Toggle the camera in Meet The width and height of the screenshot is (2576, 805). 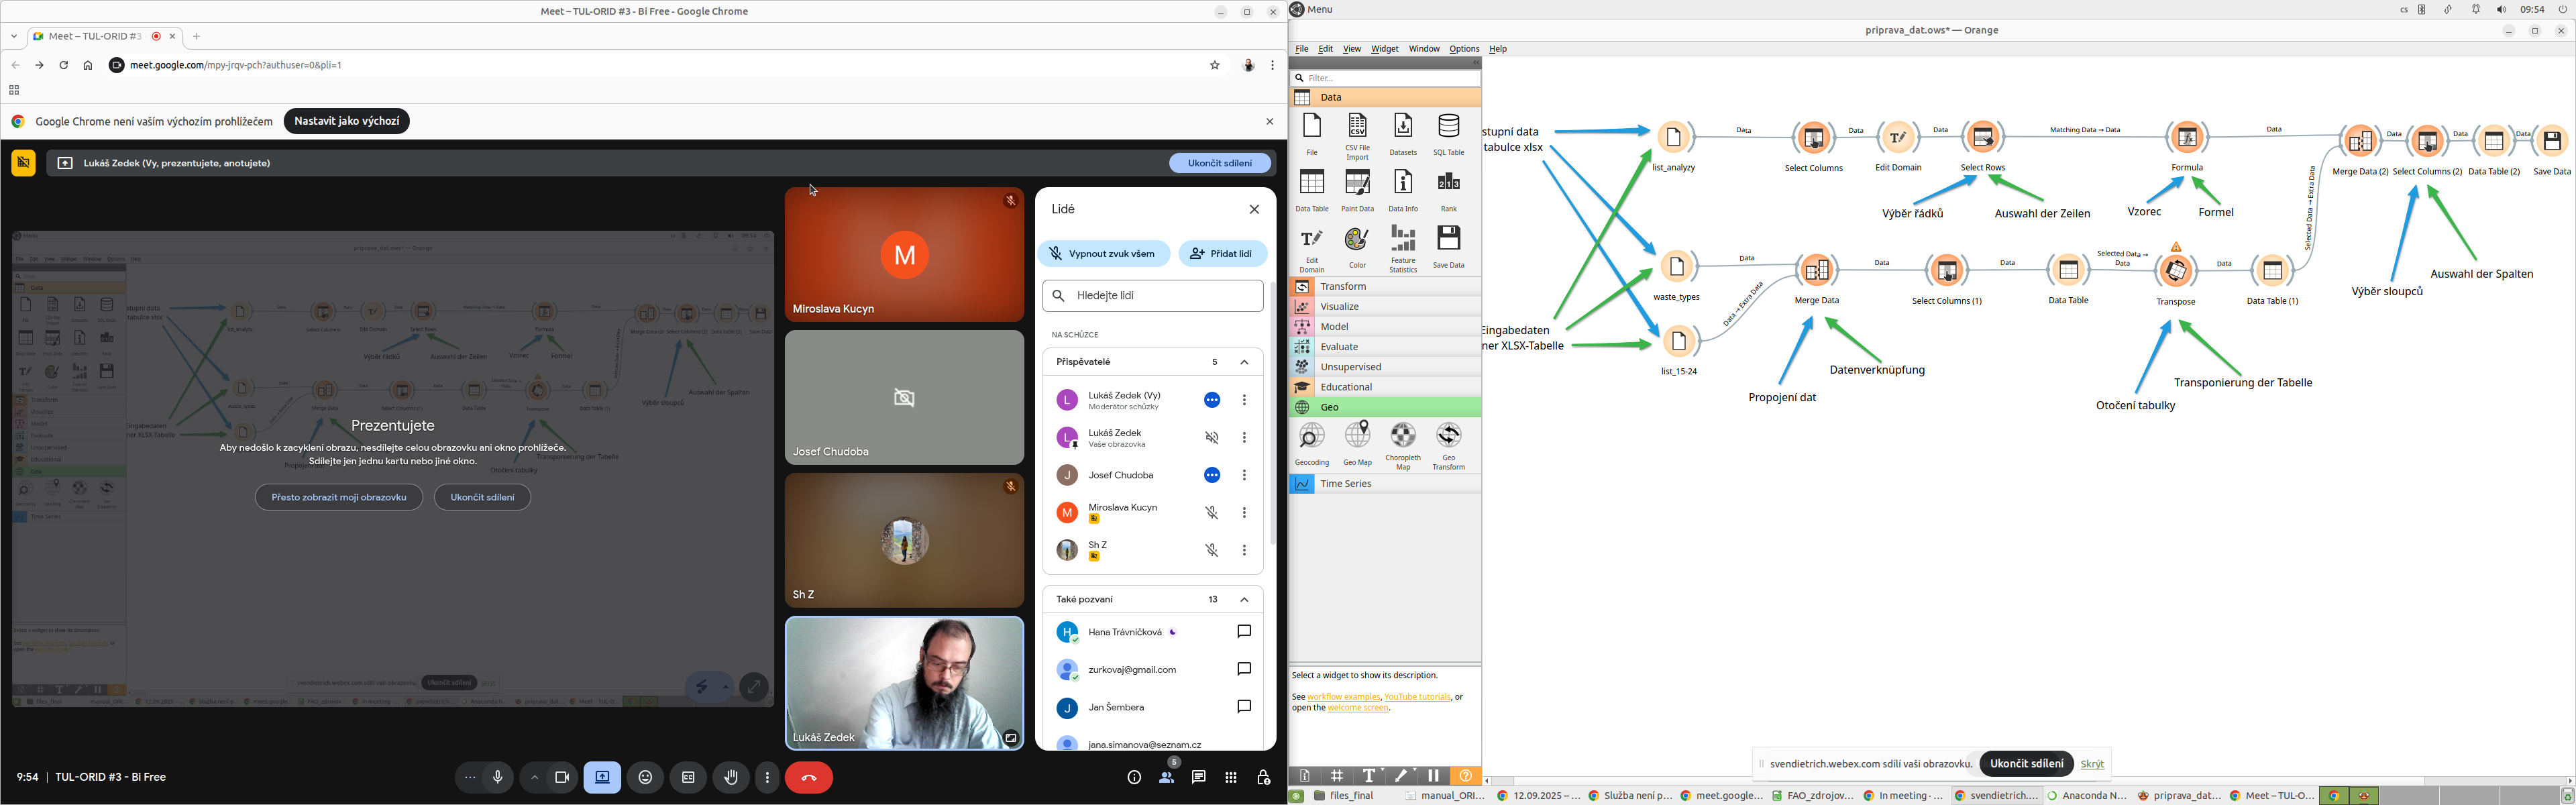tap(562, 777)
